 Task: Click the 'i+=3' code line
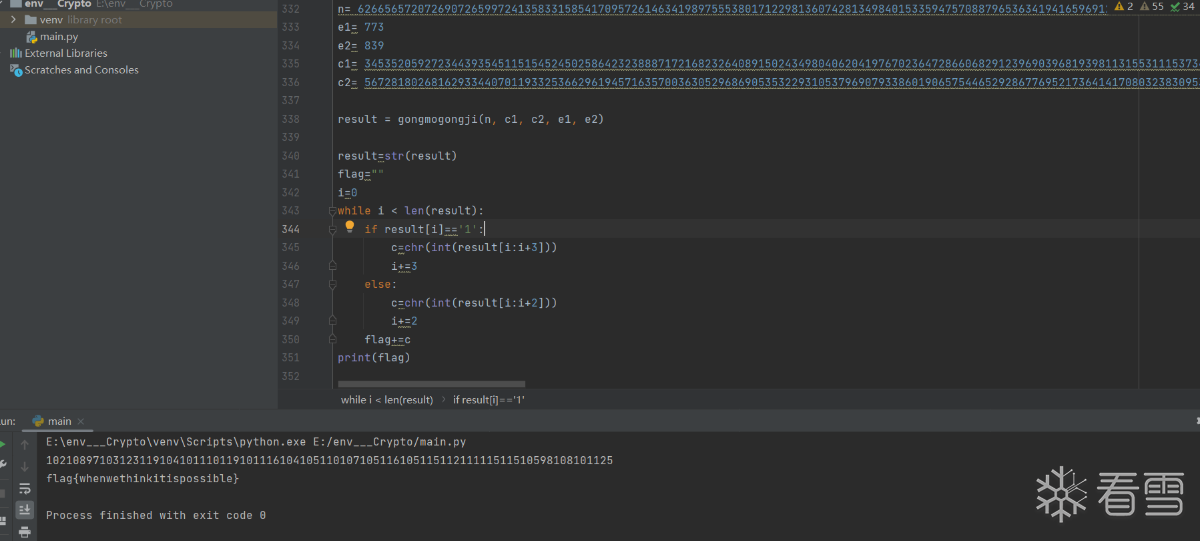click(404, 266)
